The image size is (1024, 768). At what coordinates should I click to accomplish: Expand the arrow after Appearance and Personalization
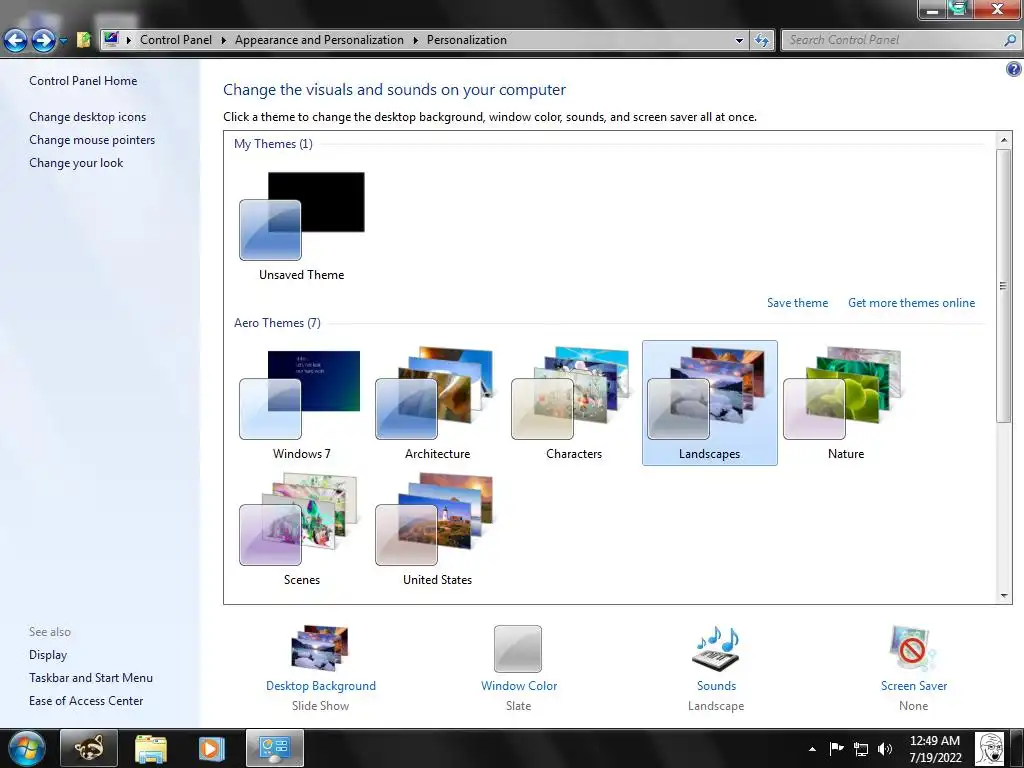[415, 40]
